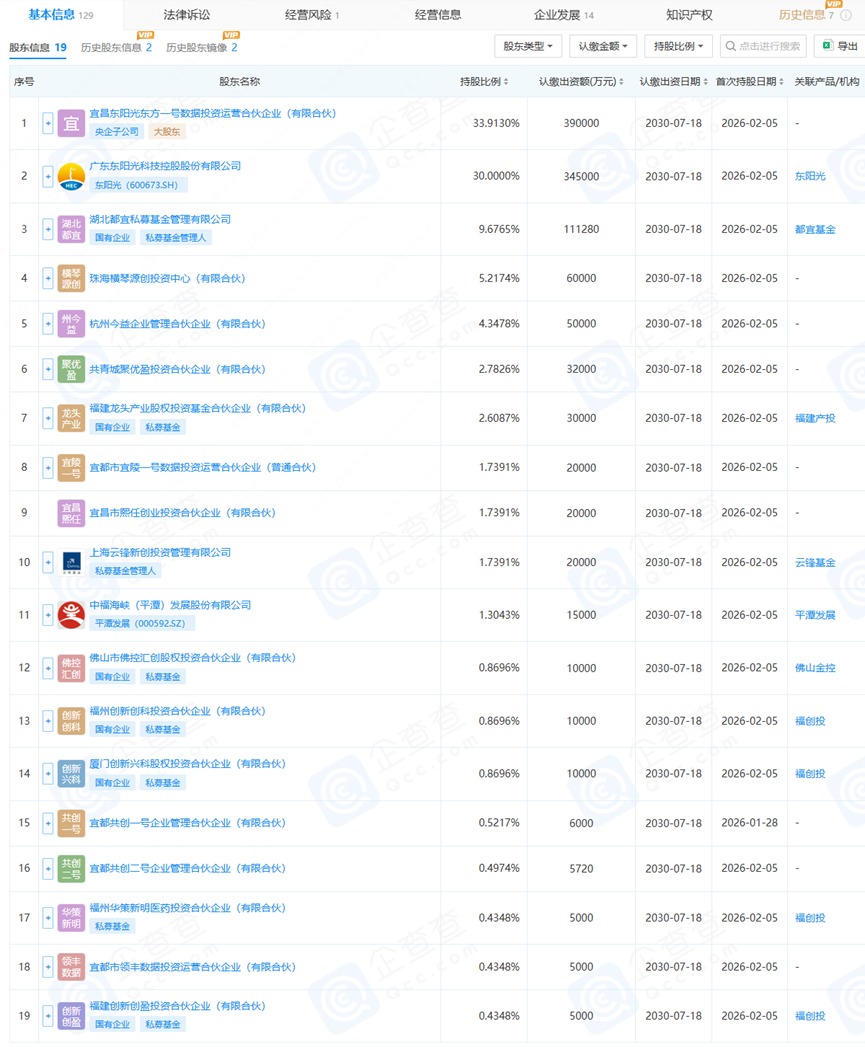This screenshot has width=865, height=1047.
Task: Click the 宜 logo of 宜昌东阳光东方一号
Action: 70,120
